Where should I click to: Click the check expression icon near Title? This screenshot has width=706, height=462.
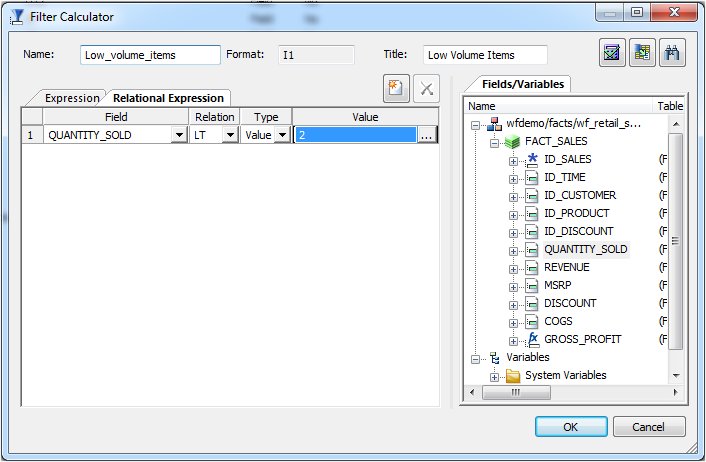coord(612,53)
